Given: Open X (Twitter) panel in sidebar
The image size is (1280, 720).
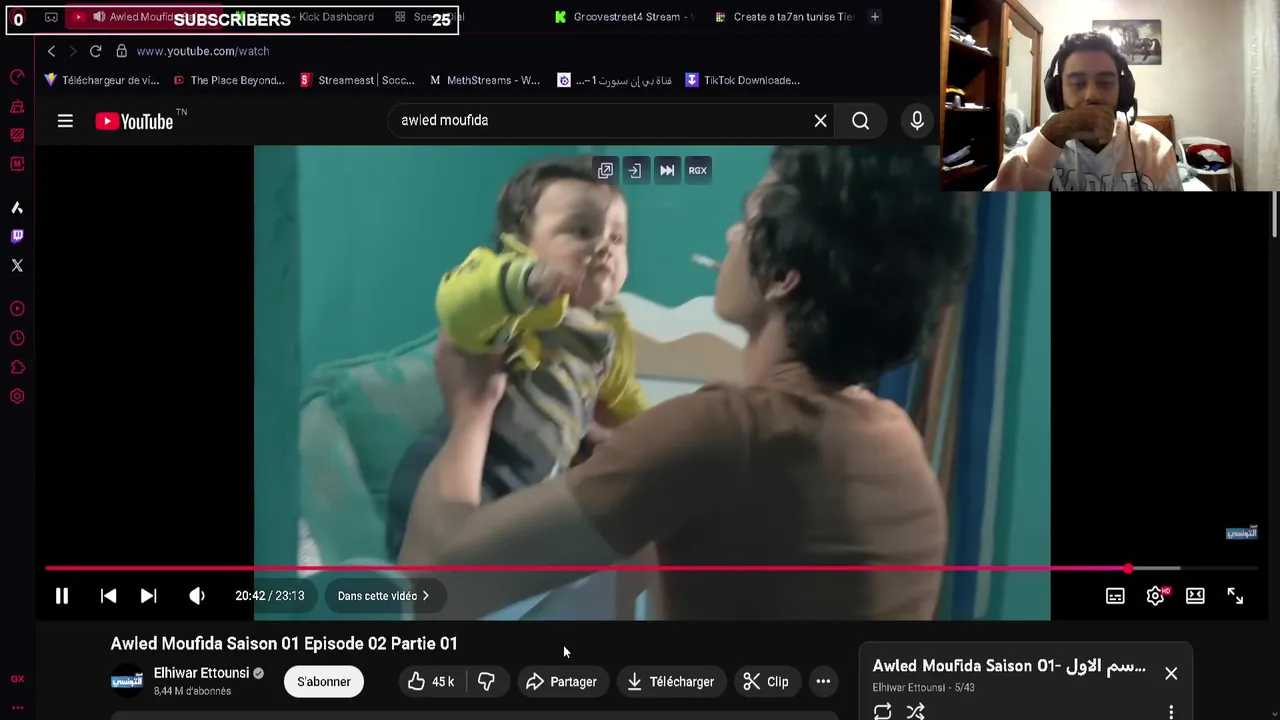Looking at the screenshot, I should point(17,266).
